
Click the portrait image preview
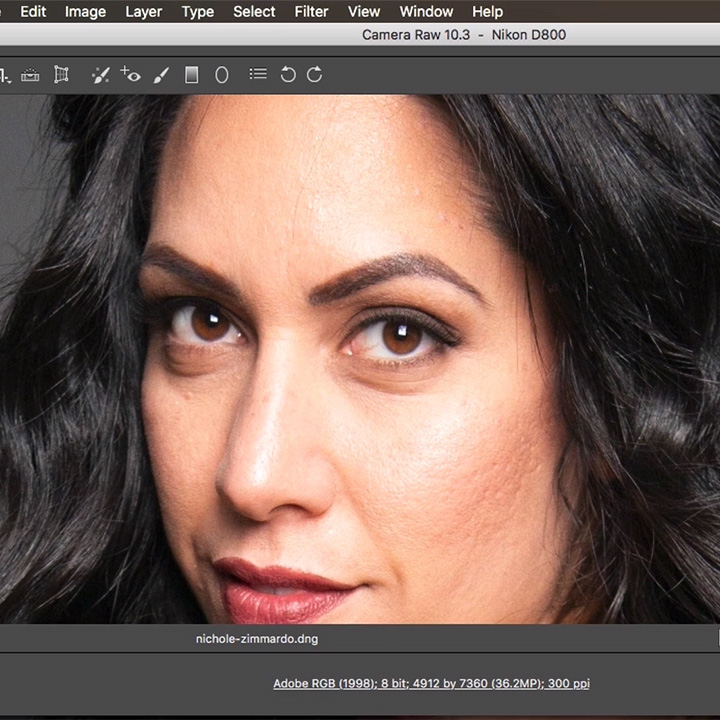pyautogui.click(x=360, y=359)
